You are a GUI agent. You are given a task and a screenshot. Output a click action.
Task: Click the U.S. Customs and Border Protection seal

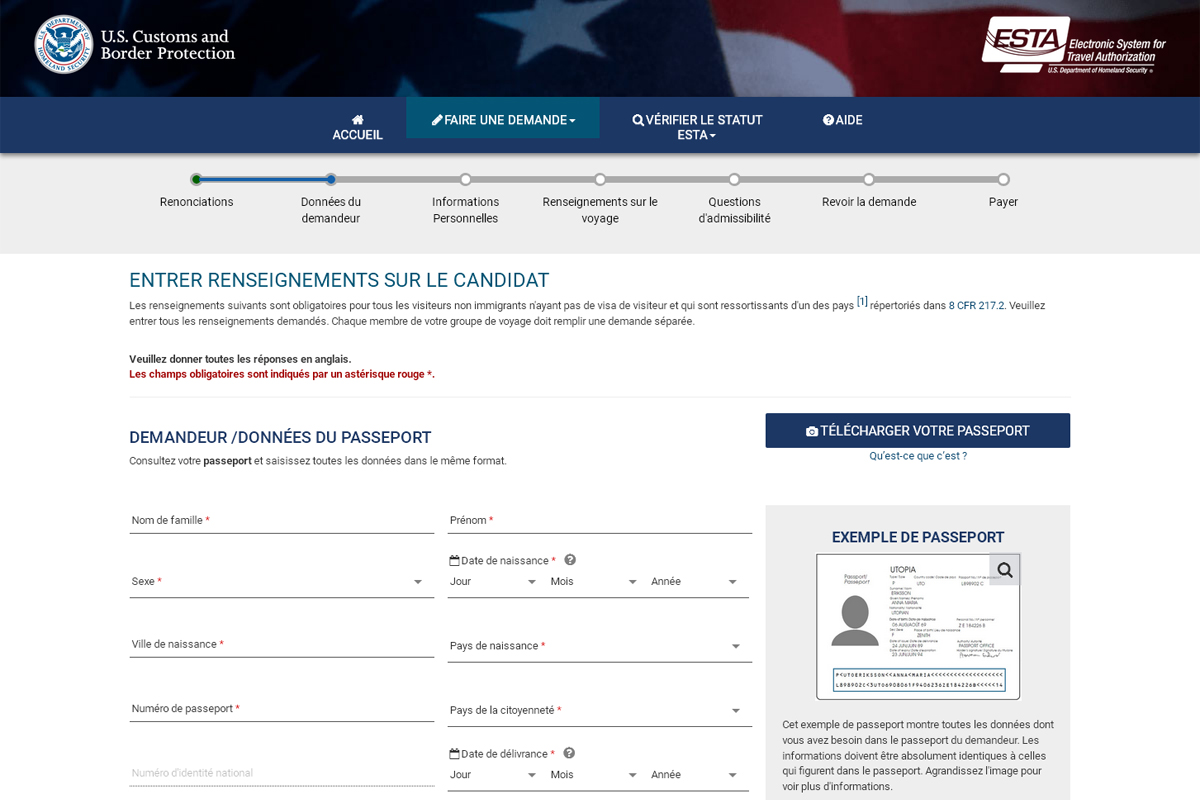64,45
